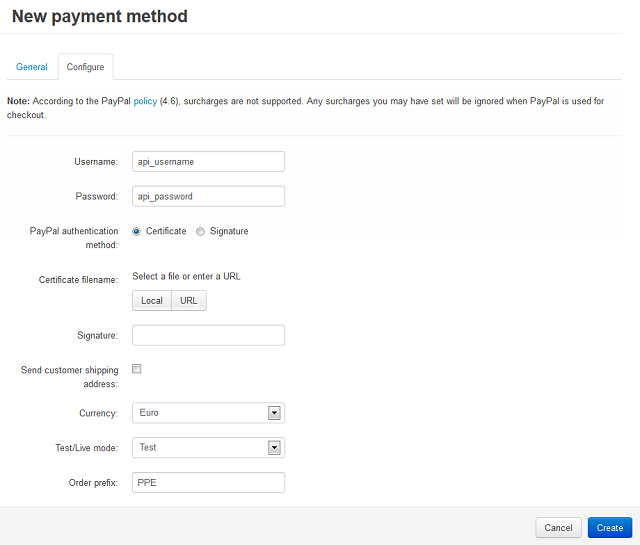Click the empty Signature input field

tap(209, 335)
